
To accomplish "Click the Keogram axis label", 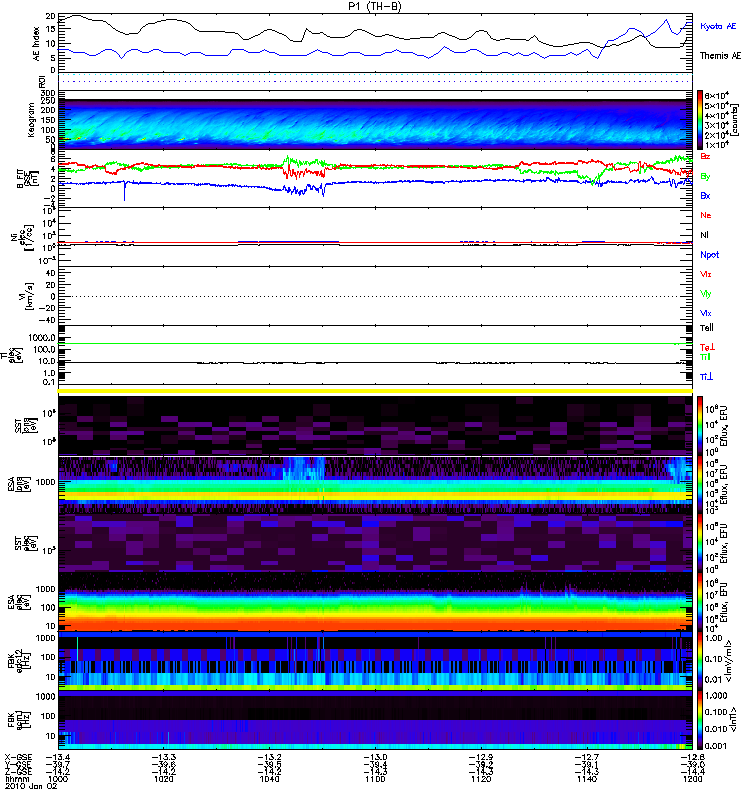I will 32,120.
